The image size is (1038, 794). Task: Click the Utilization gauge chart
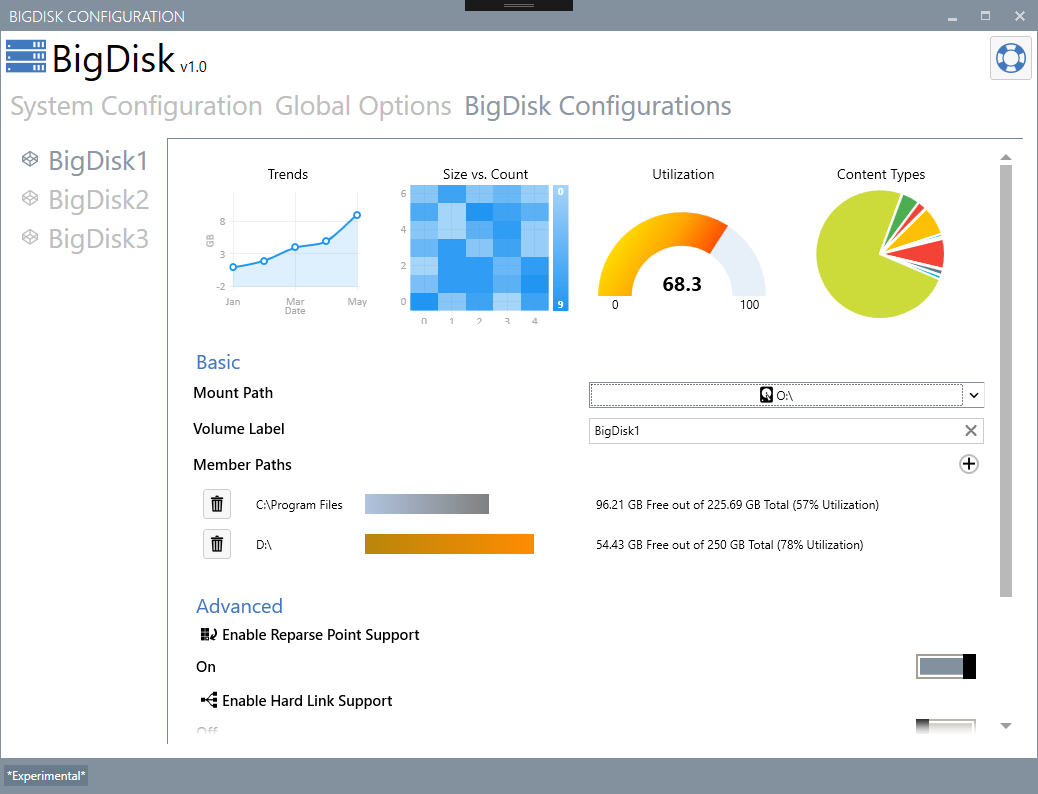[682, 260]
